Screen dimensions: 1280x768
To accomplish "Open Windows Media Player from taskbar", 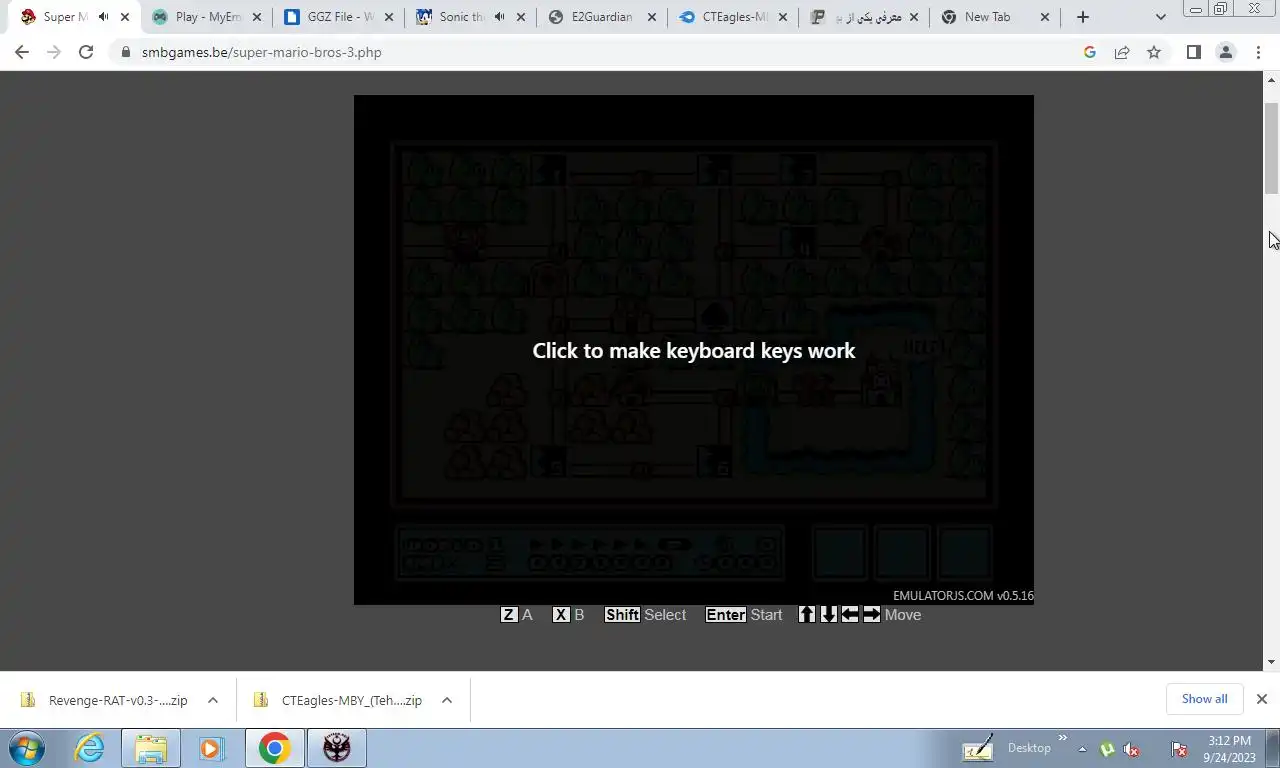I will coord(211,748).
